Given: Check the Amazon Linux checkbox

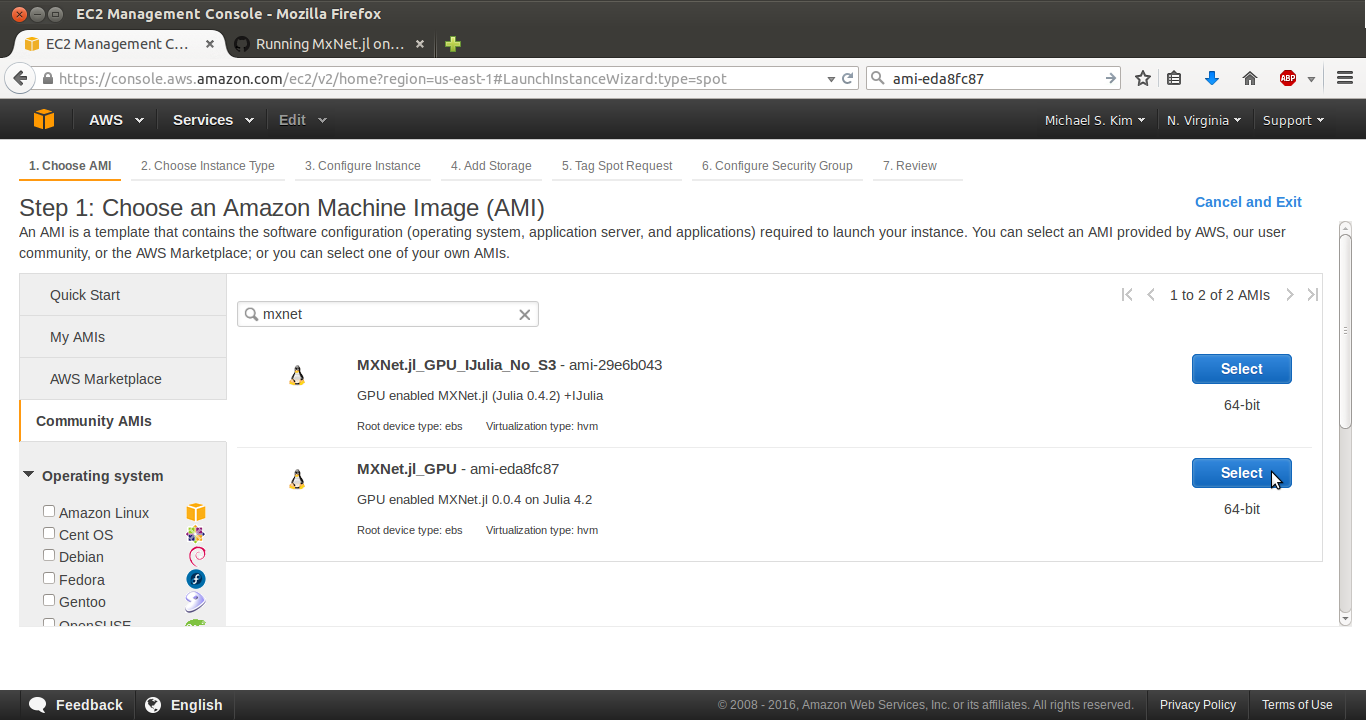Looking at the screenshot, I should click(x=49, y=511).
